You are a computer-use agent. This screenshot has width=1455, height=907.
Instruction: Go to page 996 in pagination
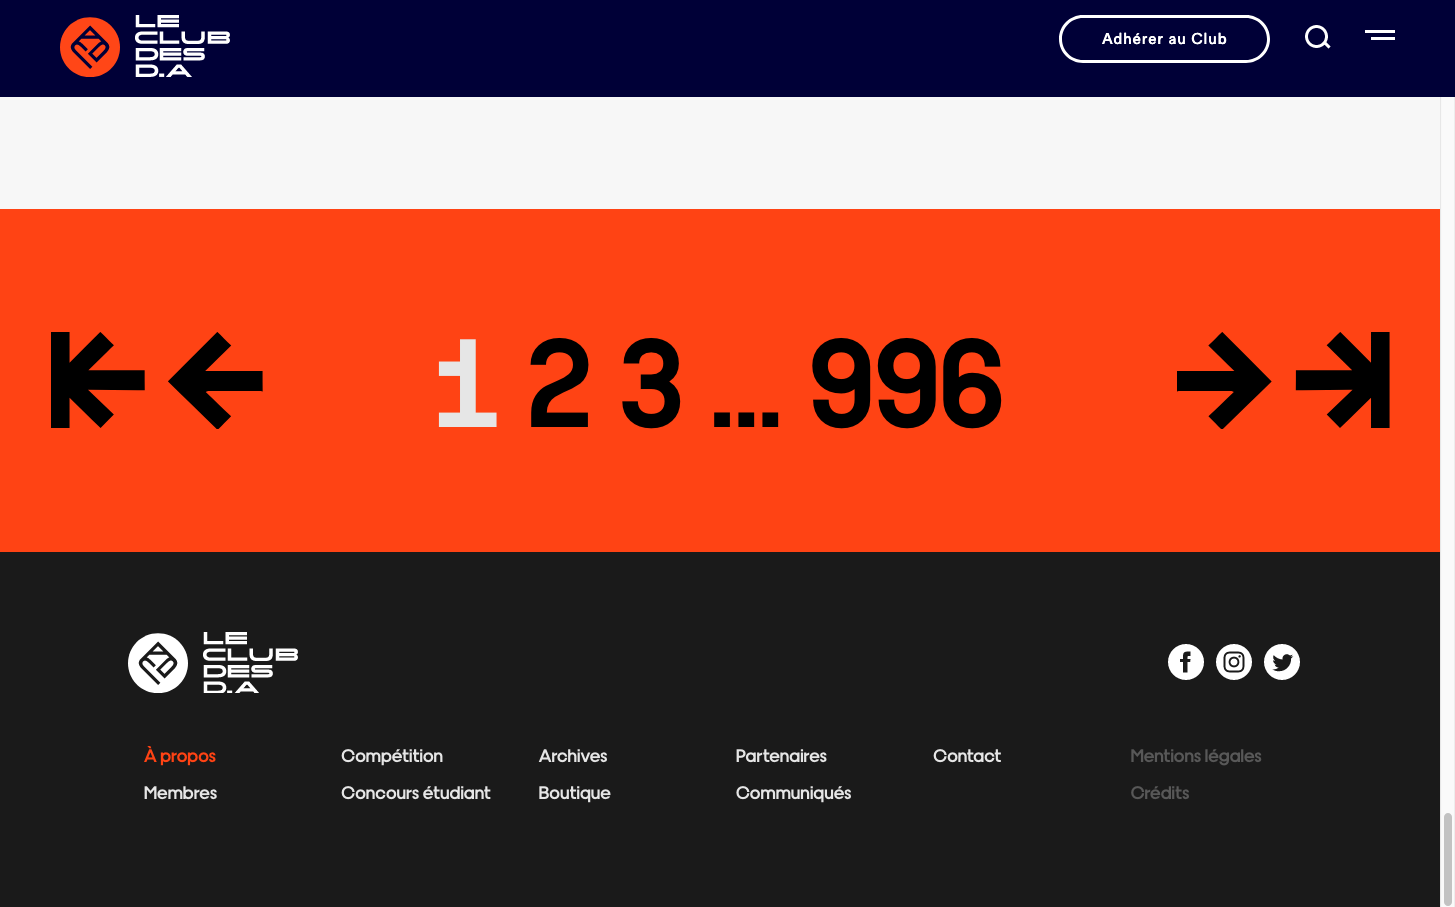(906, 383)
